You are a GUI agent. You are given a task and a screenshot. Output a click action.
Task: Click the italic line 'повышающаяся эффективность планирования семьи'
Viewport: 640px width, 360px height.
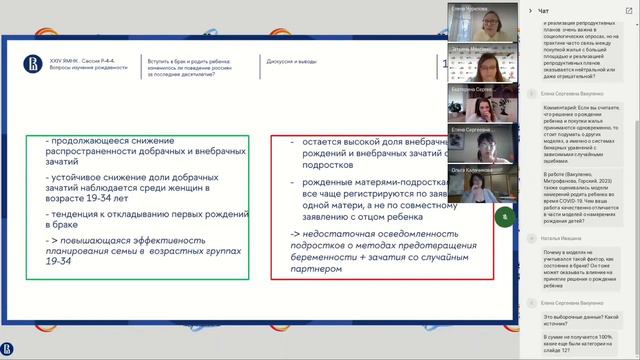tap(143, 251)
